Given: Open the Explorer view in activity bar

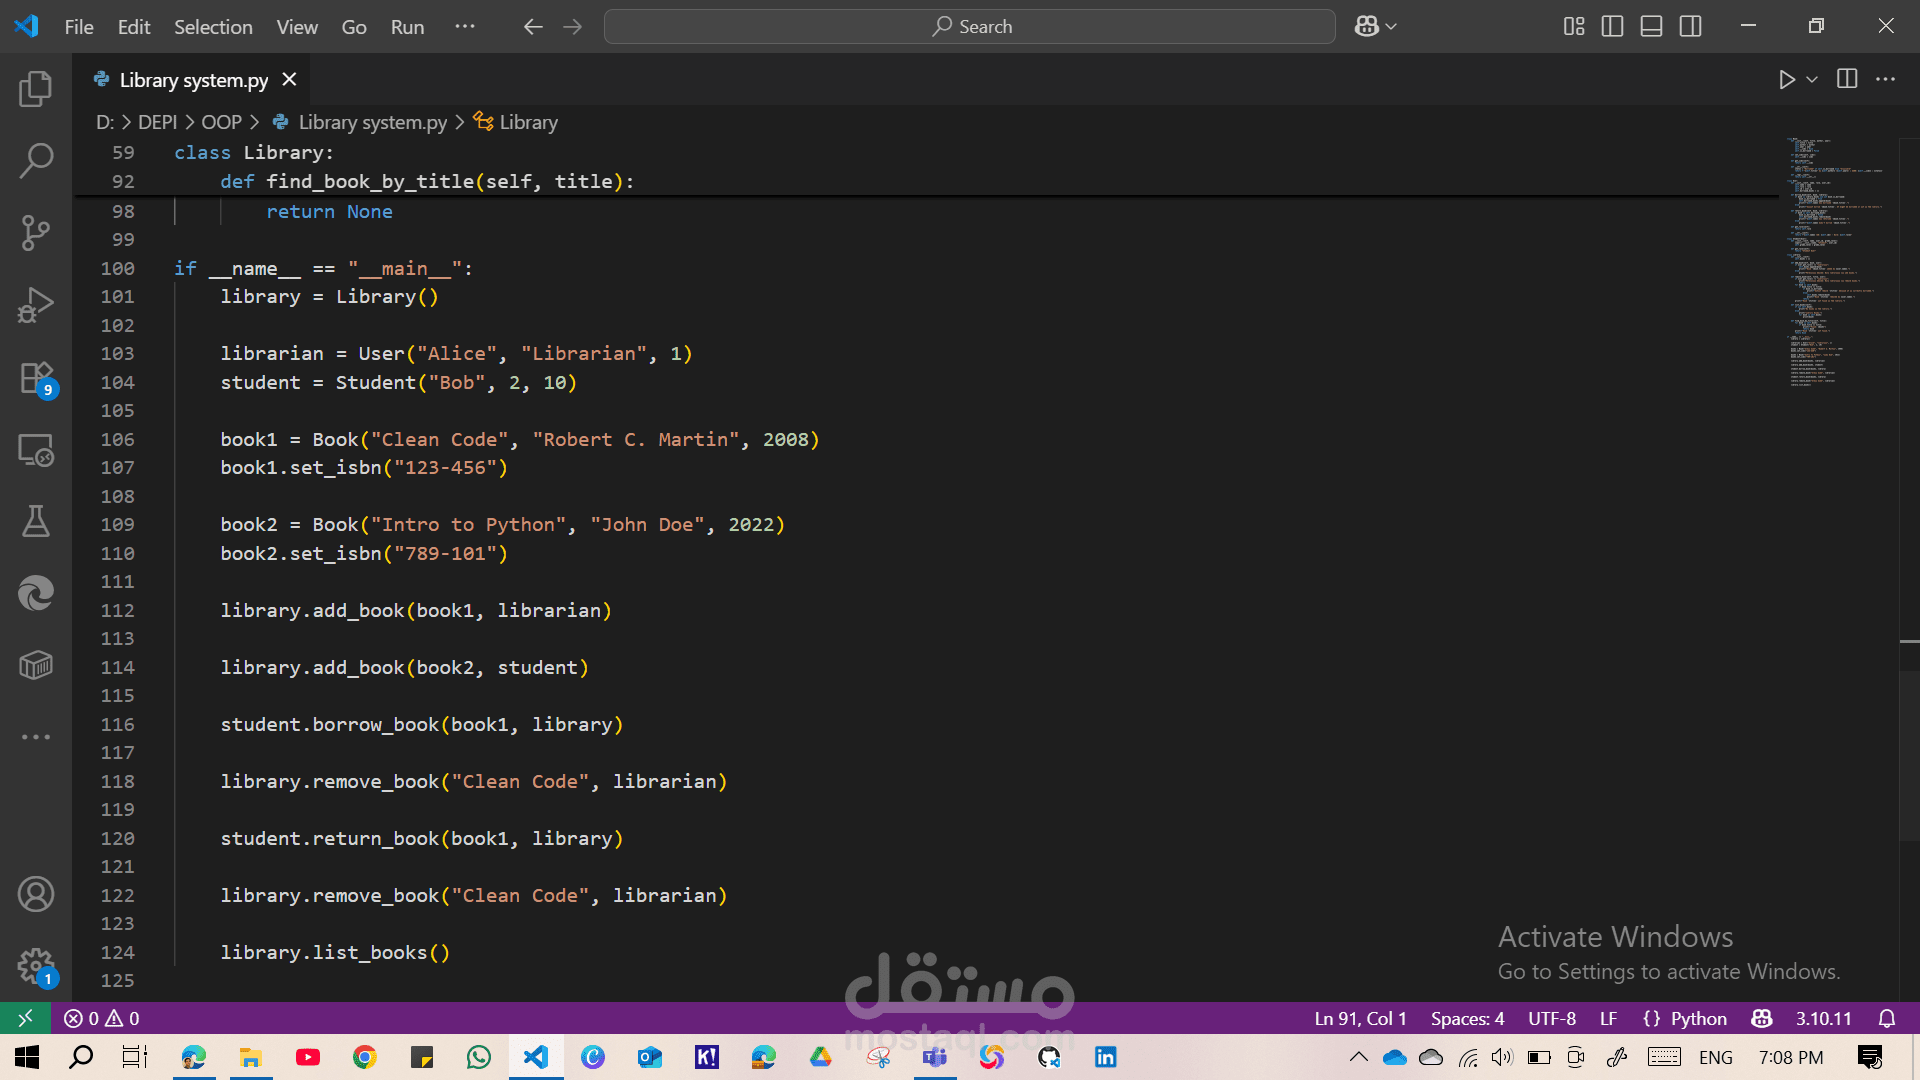Looking at the screenshot, I should [x=36, y=89].
